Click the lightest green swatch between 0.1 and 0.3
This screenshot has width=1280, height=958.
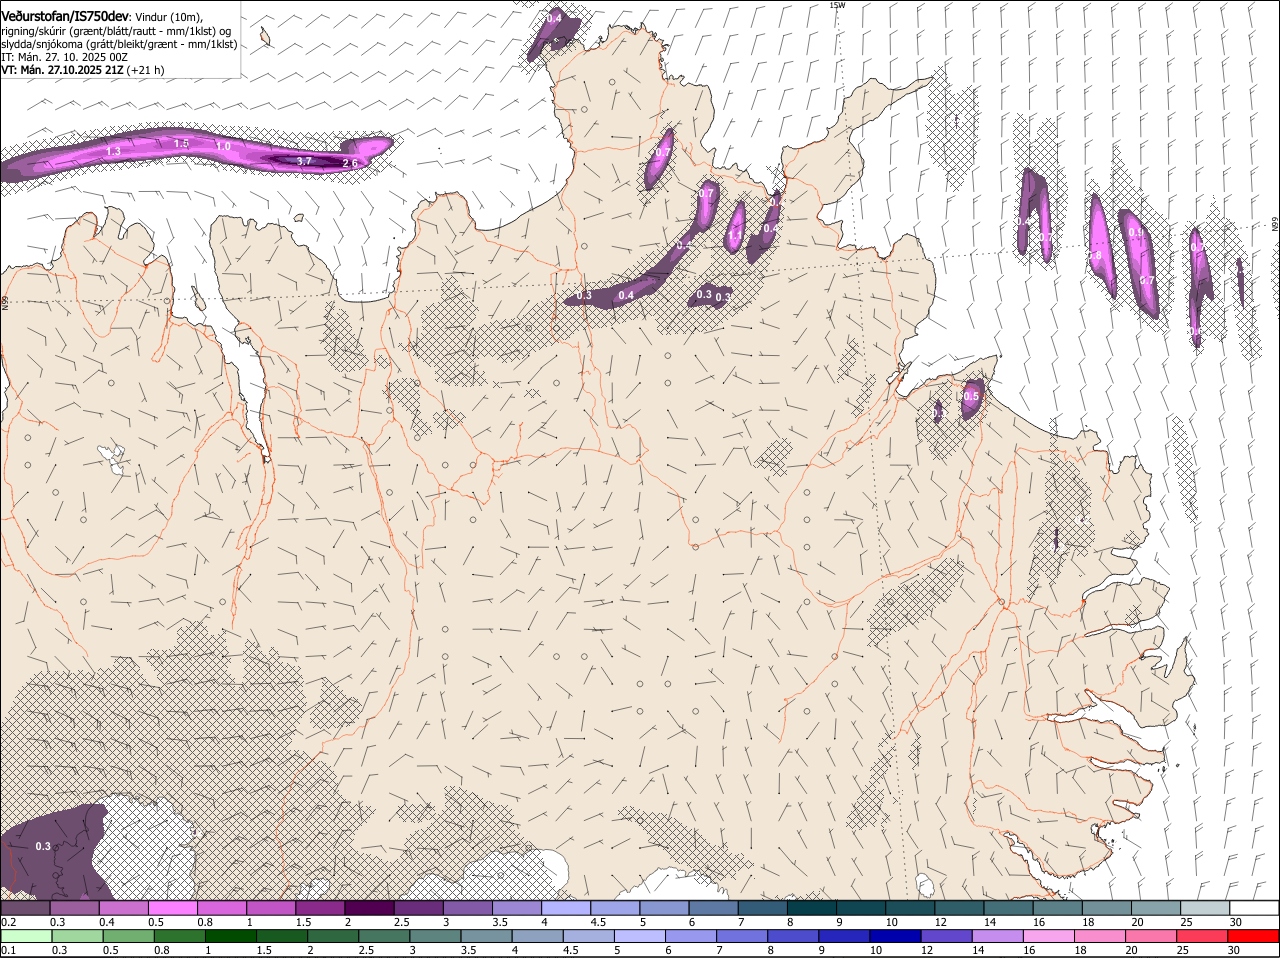point(26,935)
